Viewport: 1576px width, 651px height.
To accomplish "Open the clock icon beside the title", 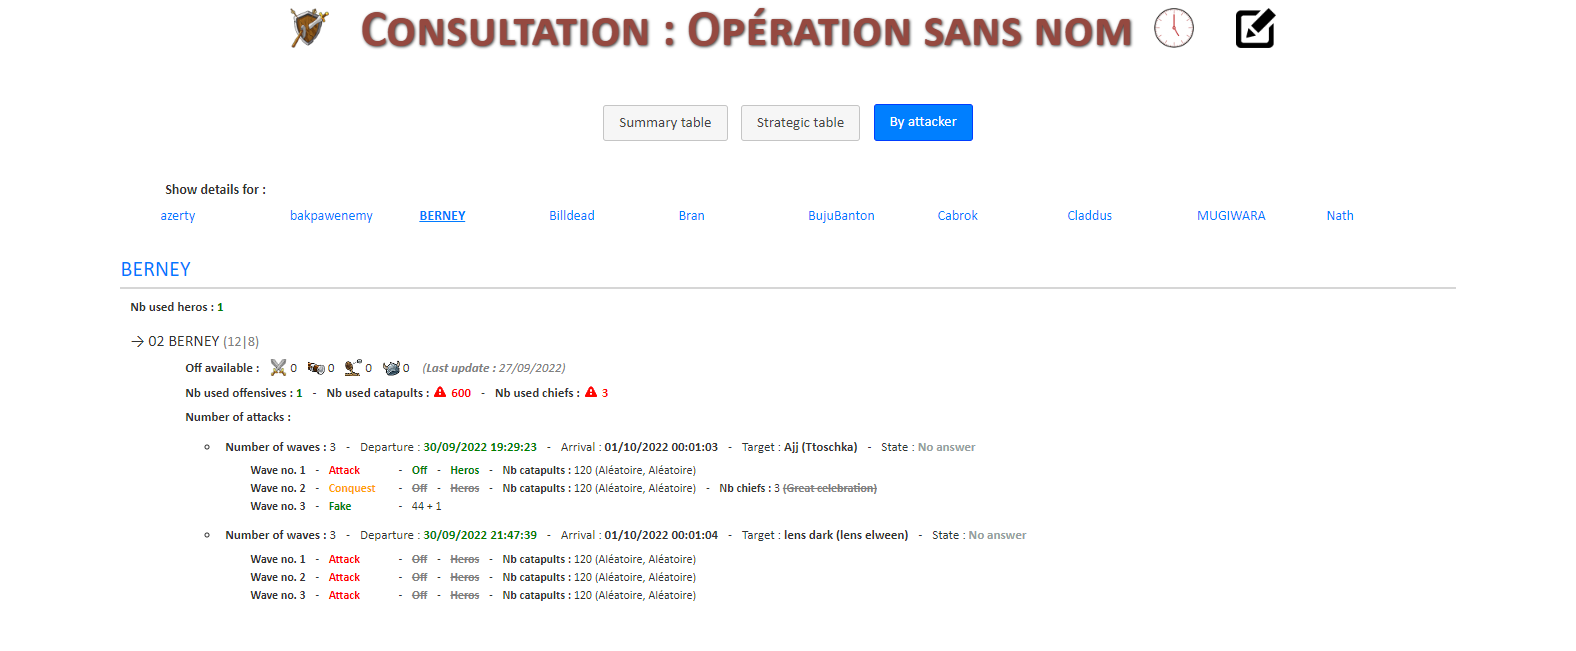I will 1174,28.
